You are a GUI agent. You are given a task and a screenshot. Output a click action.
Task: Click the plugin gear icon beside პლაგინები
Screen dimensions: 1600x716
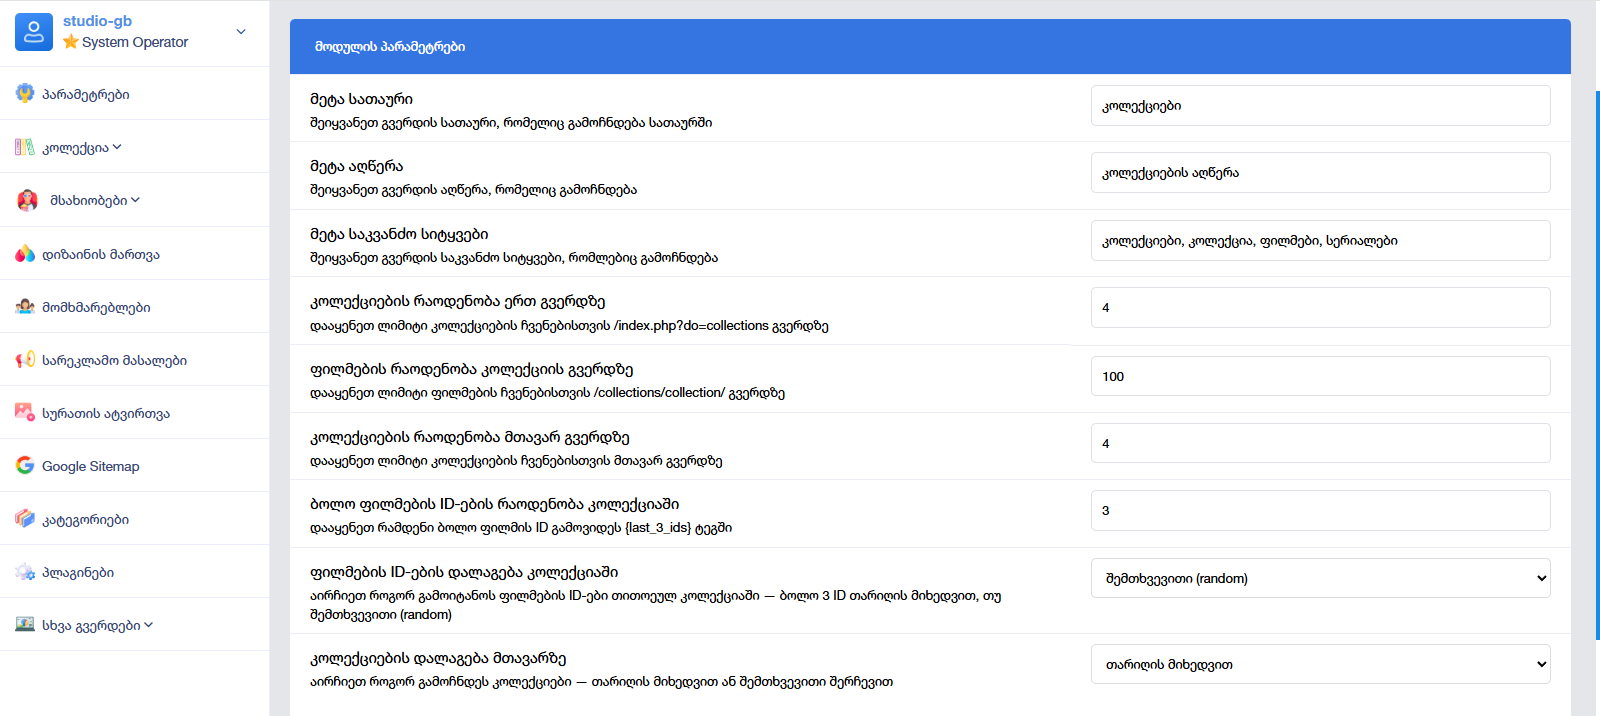(25, 572)
